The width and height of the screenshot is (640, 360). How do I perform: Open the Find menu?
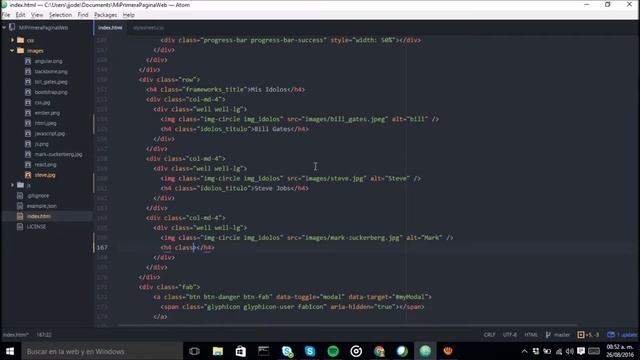click(83, 15)
